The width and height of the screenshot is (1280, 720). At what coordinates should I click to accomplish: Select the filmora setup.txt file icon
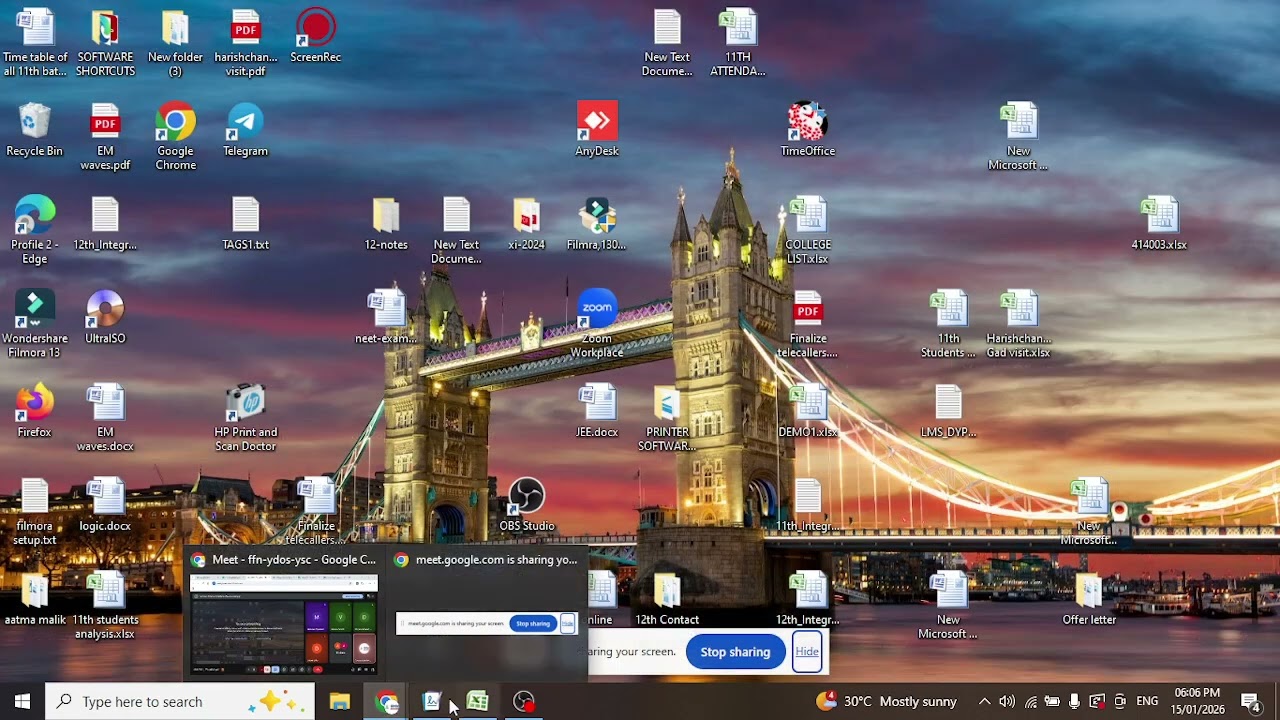34,512
